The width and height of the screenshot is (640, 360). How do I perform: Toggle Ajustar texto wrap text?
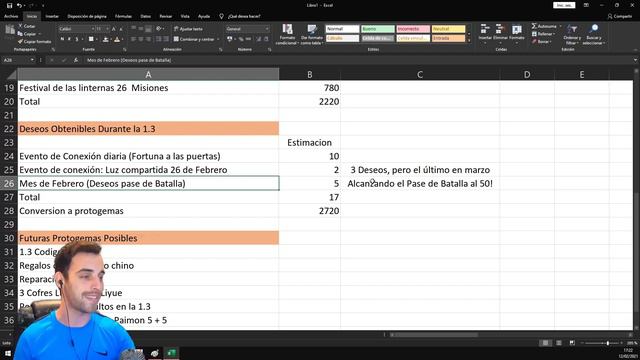(x=188, y=29)
